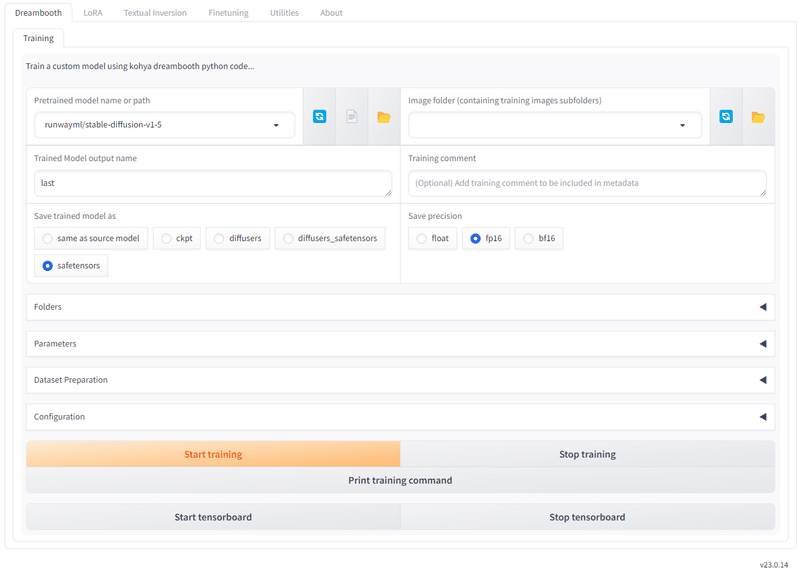The image size is (800, 573).
Task: Expand the Dataset Preparation section
Action: pyautogui.click(x=401, y=380)
